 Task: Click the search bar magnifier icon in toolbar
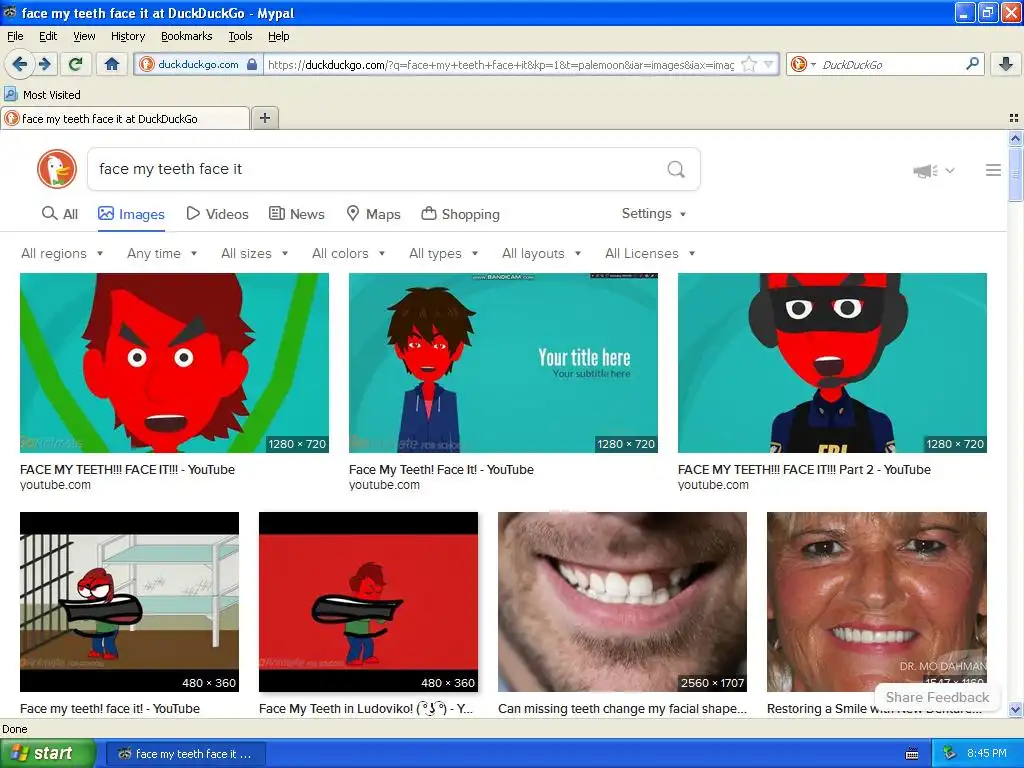[972, 64]
